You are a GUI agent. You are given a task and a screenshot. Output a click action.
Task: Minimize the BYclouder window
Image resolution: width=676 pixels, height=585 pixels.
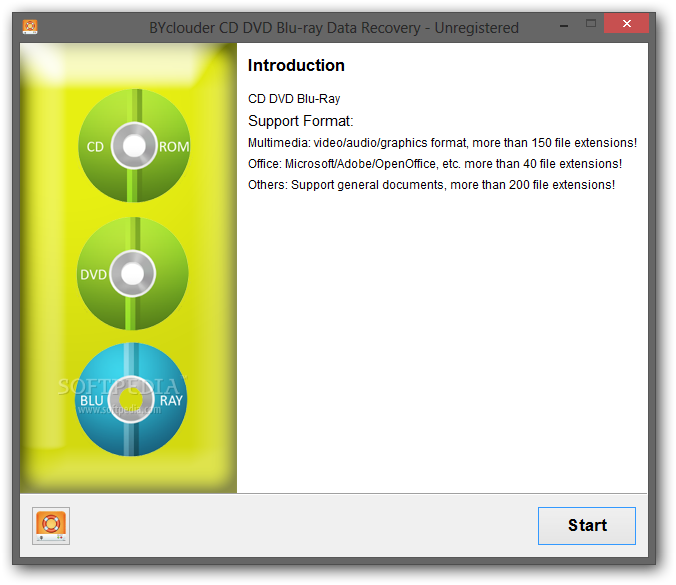(x=563, y=26)
